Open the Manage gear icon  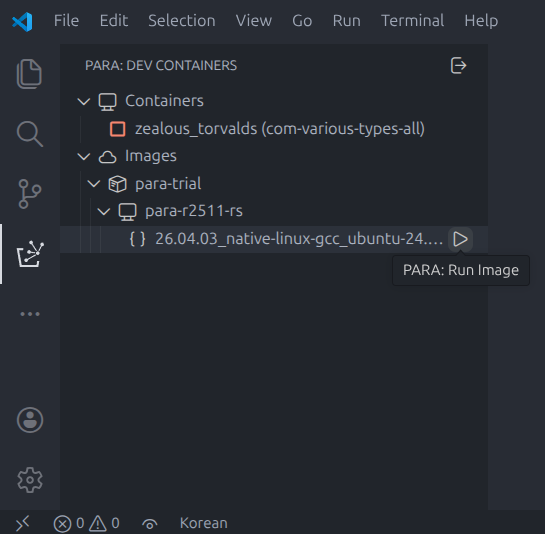point(30,480)
